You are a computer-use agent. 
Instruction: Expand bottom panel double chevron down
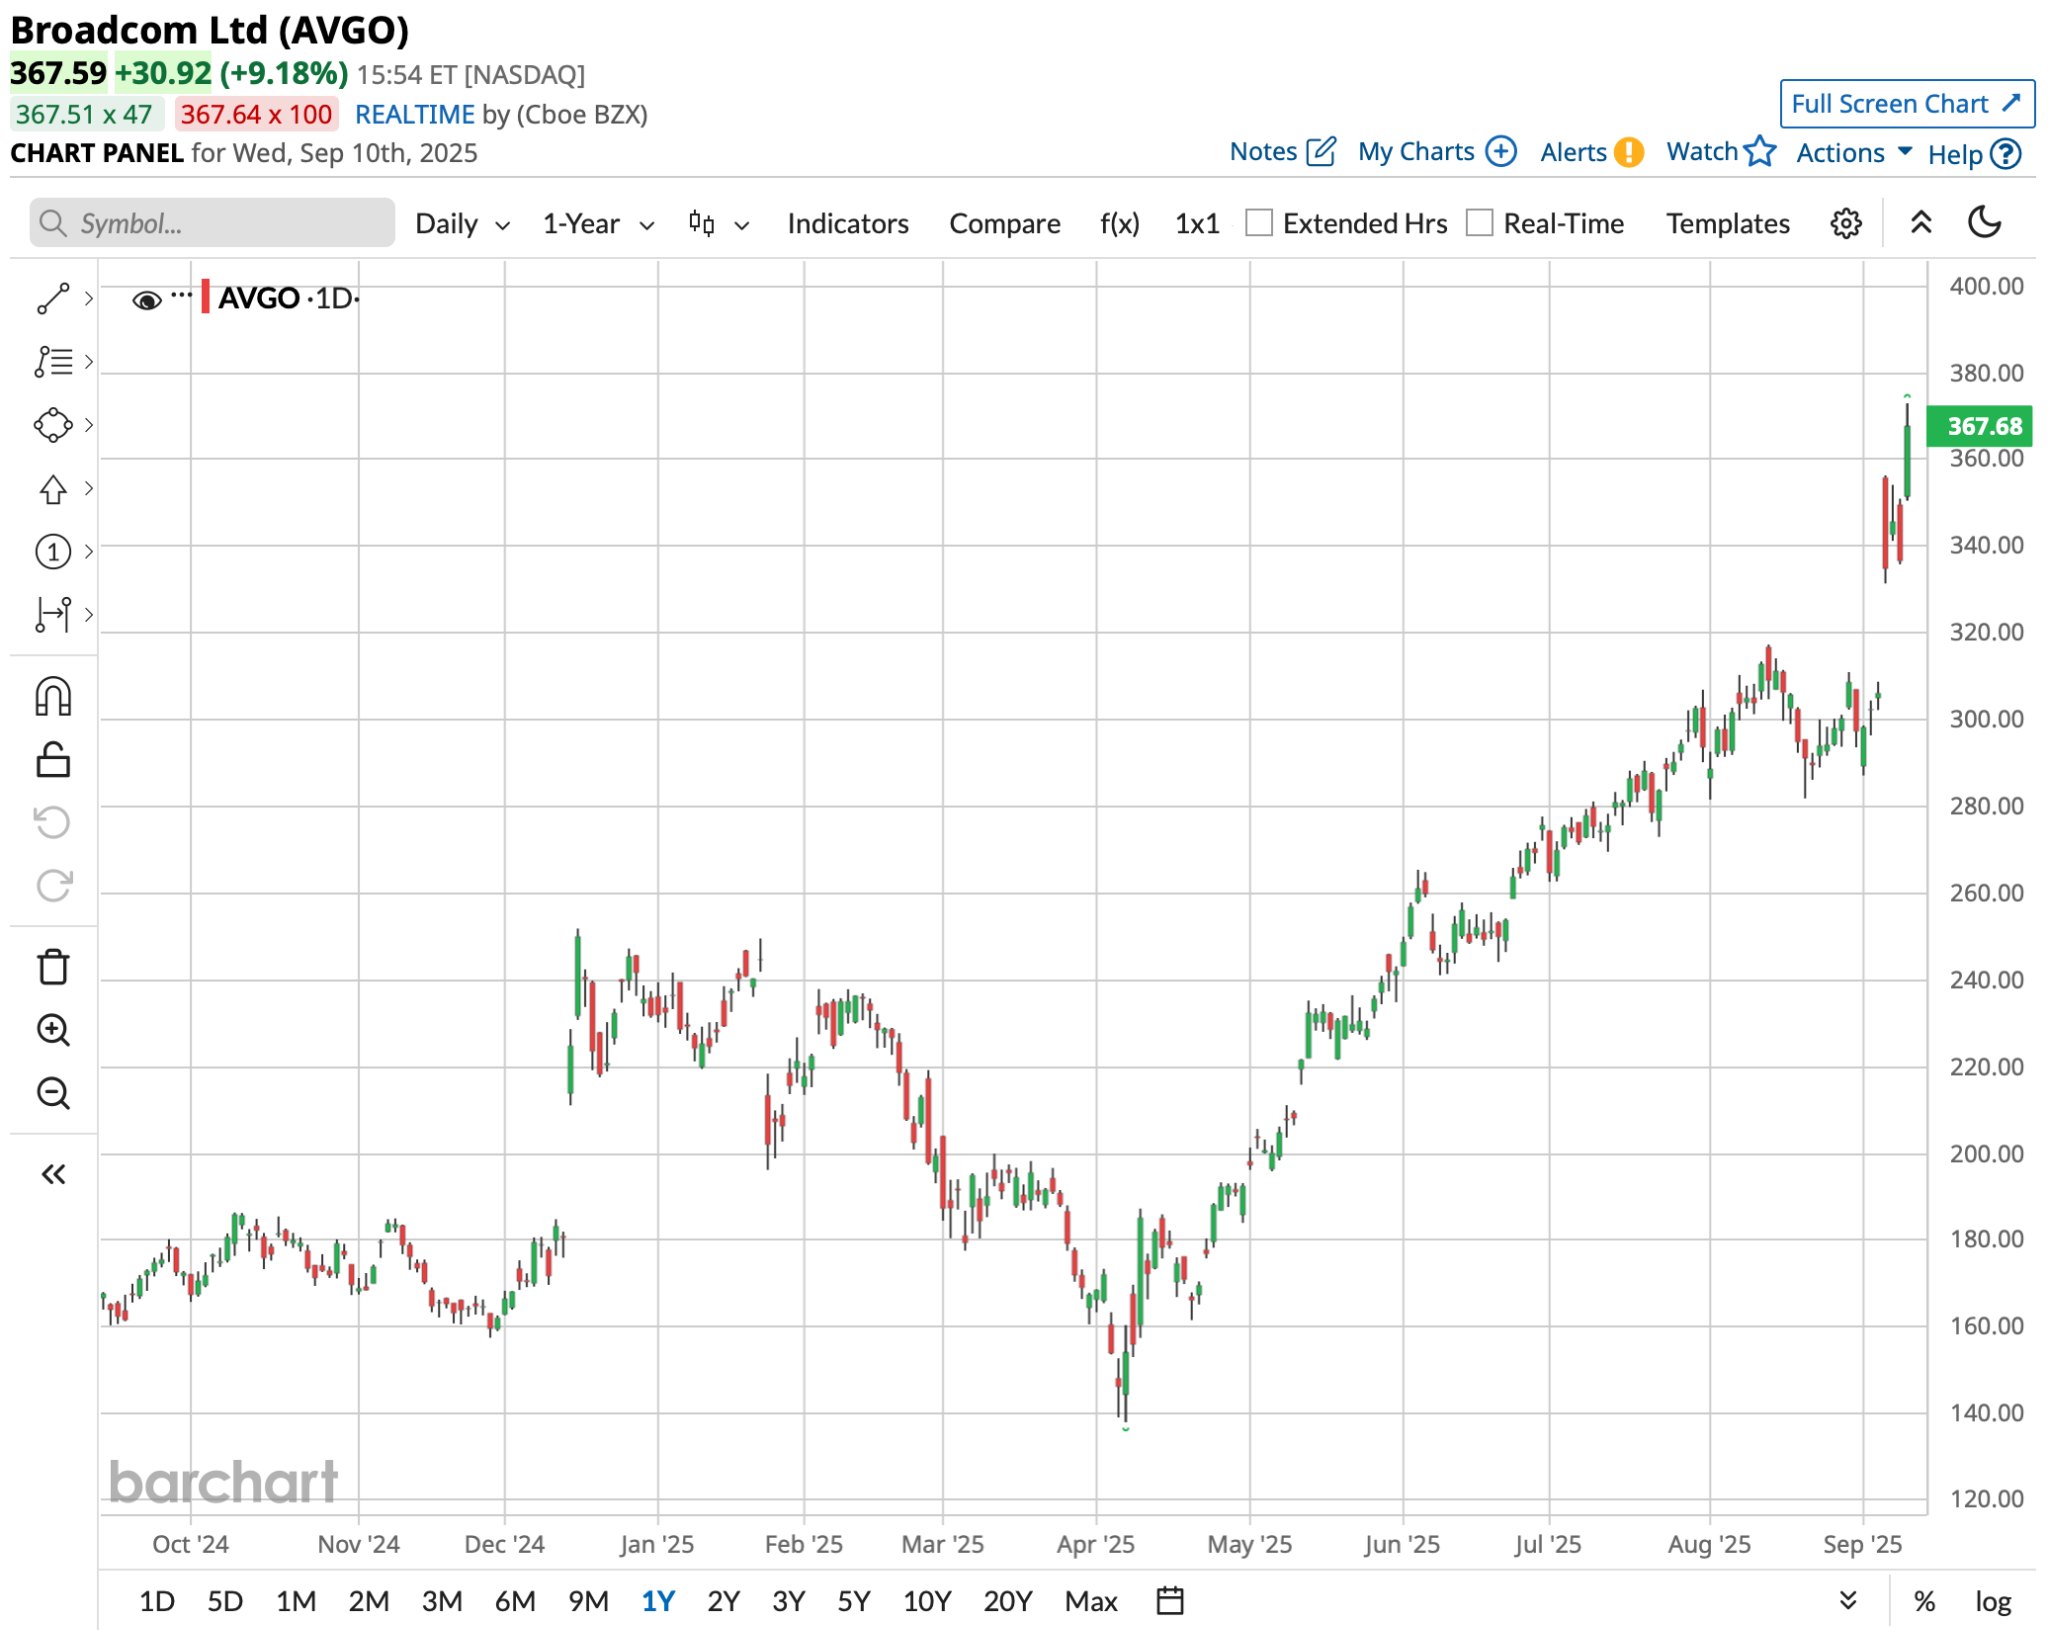pos(1847,1600)
